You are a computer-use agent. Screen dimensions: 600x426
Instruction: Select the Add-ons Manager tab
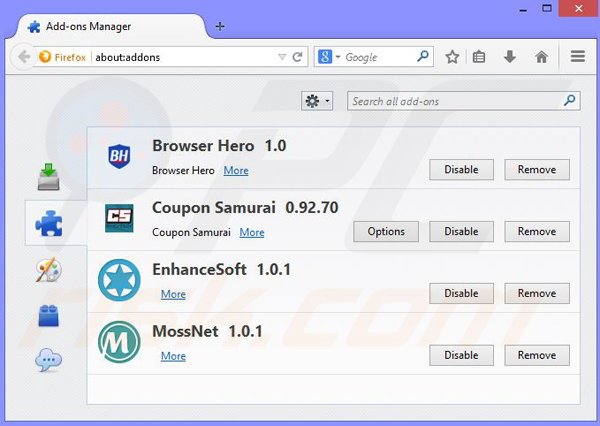[x=109, y=26]
